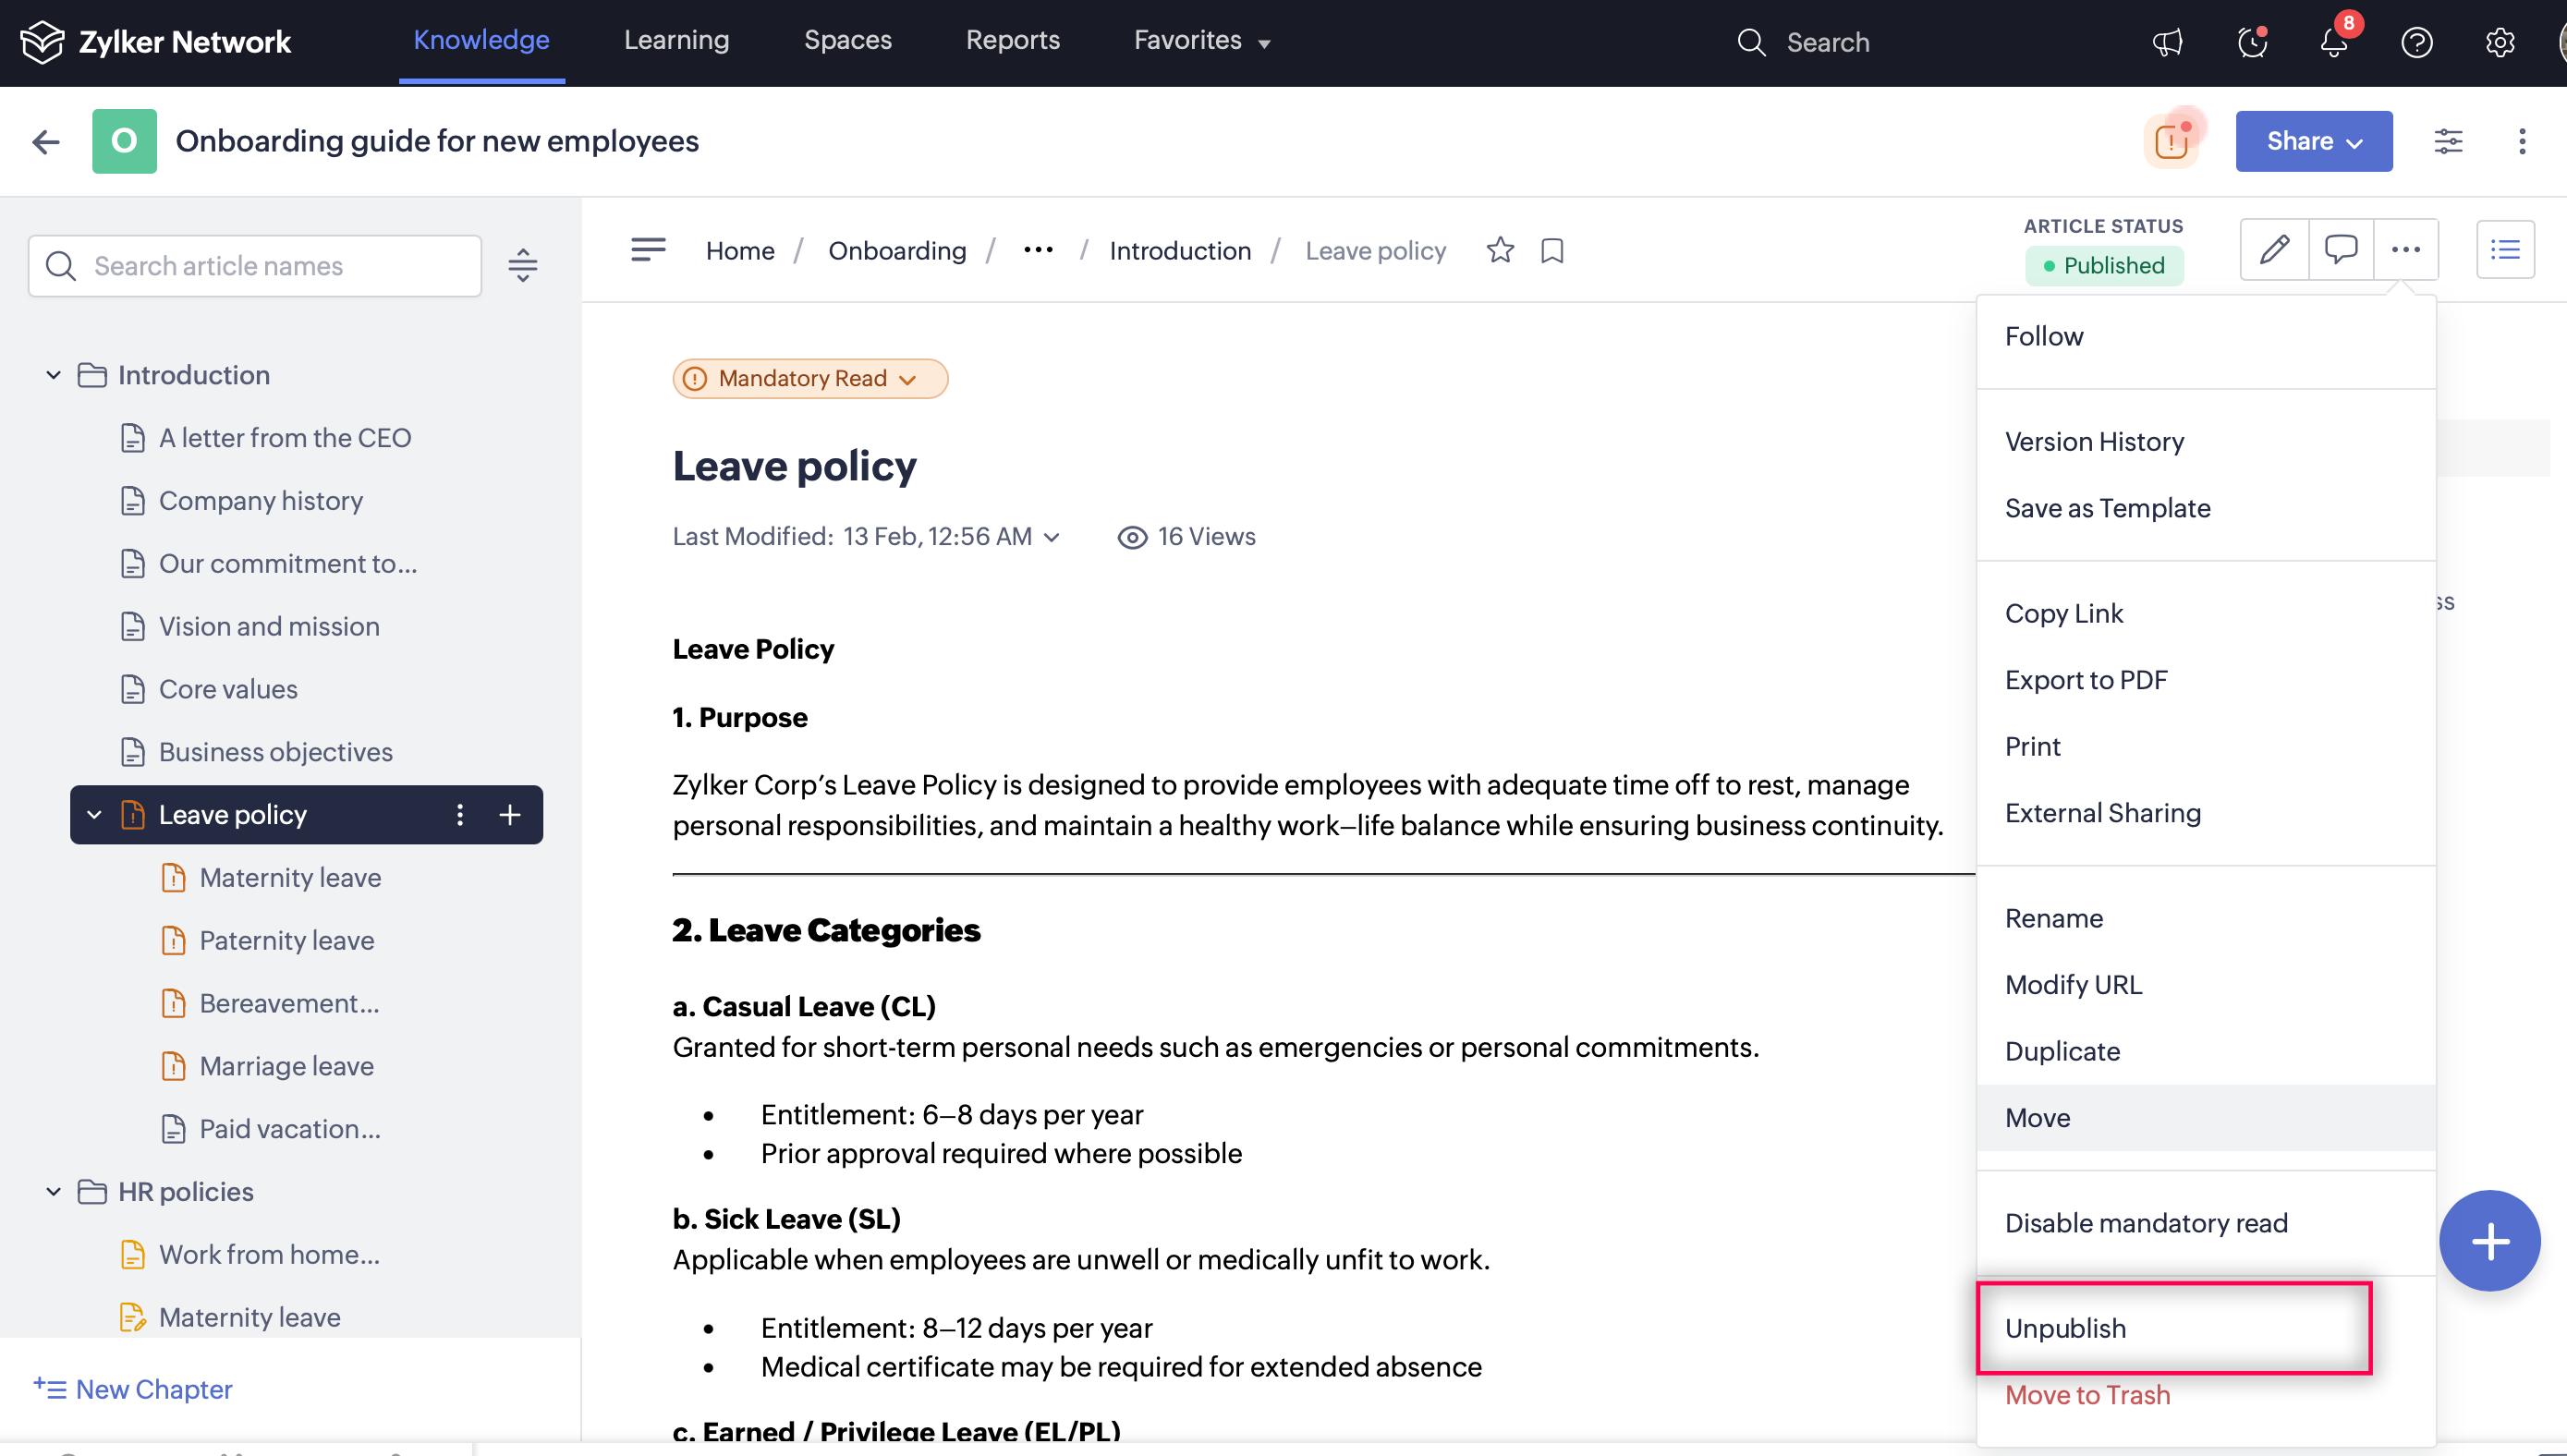Select Unpublish from the context menu
Viewport: 2567px width, 1456px height.
pyautogui.click(x=2066, y=1328)
